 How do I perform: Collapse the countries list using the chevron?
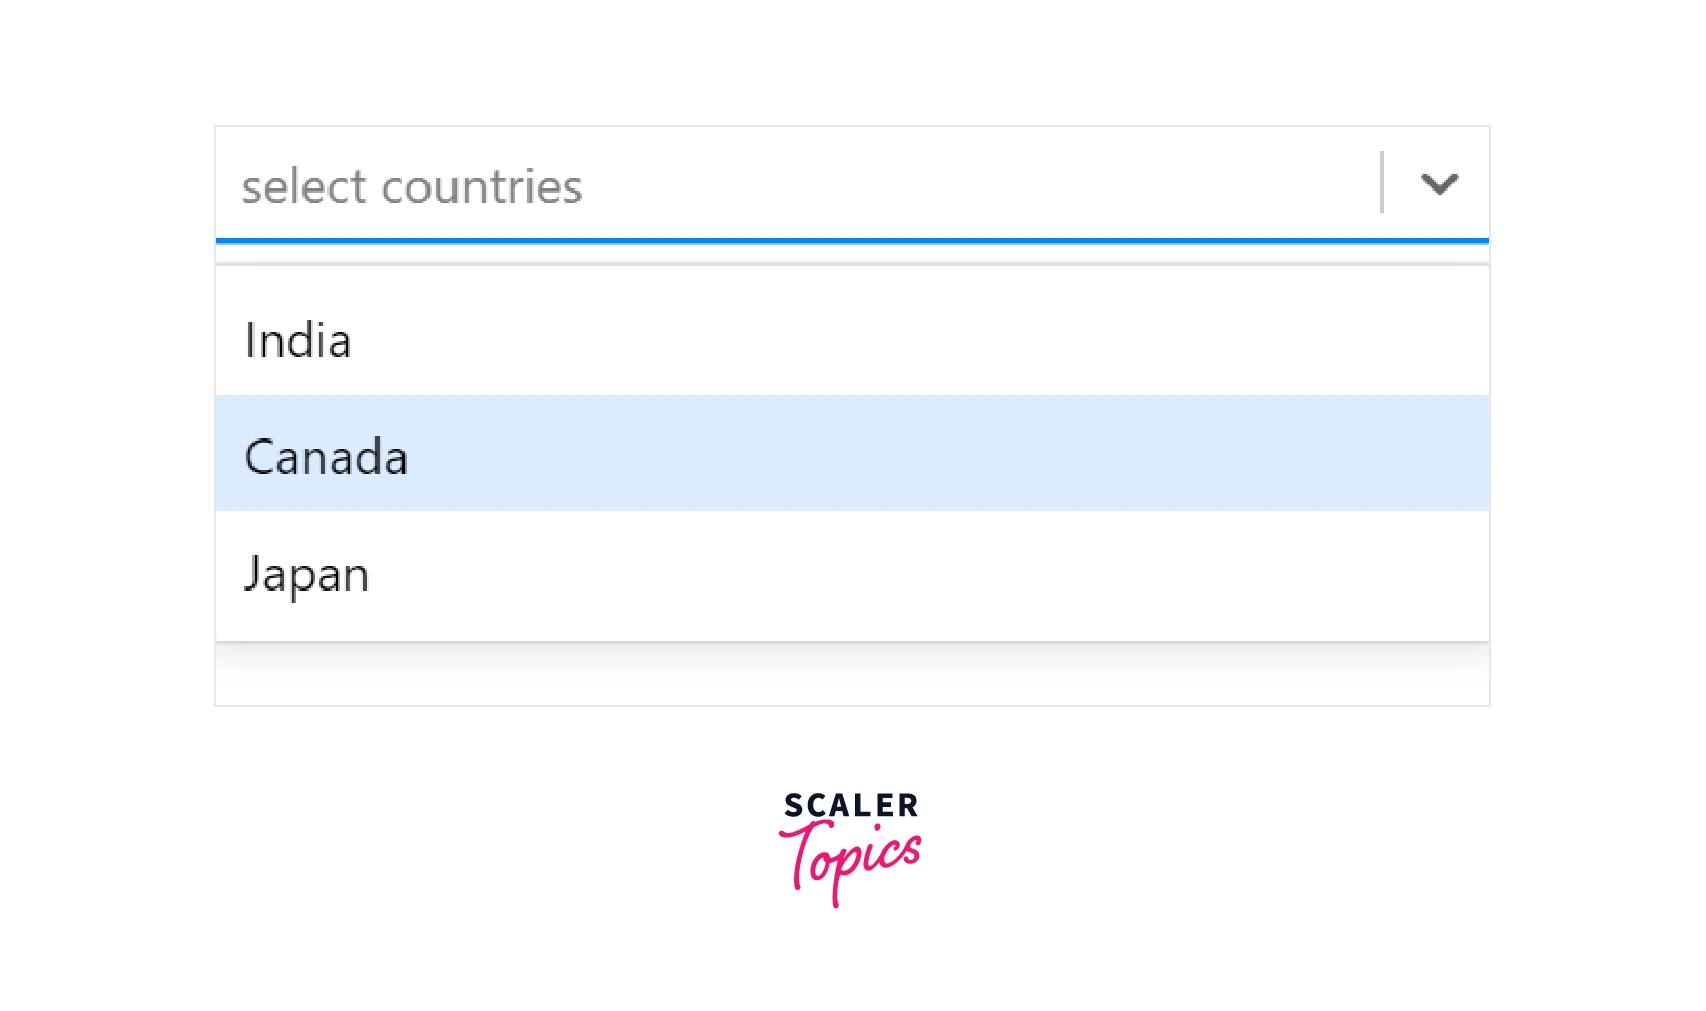point(1439,184)
